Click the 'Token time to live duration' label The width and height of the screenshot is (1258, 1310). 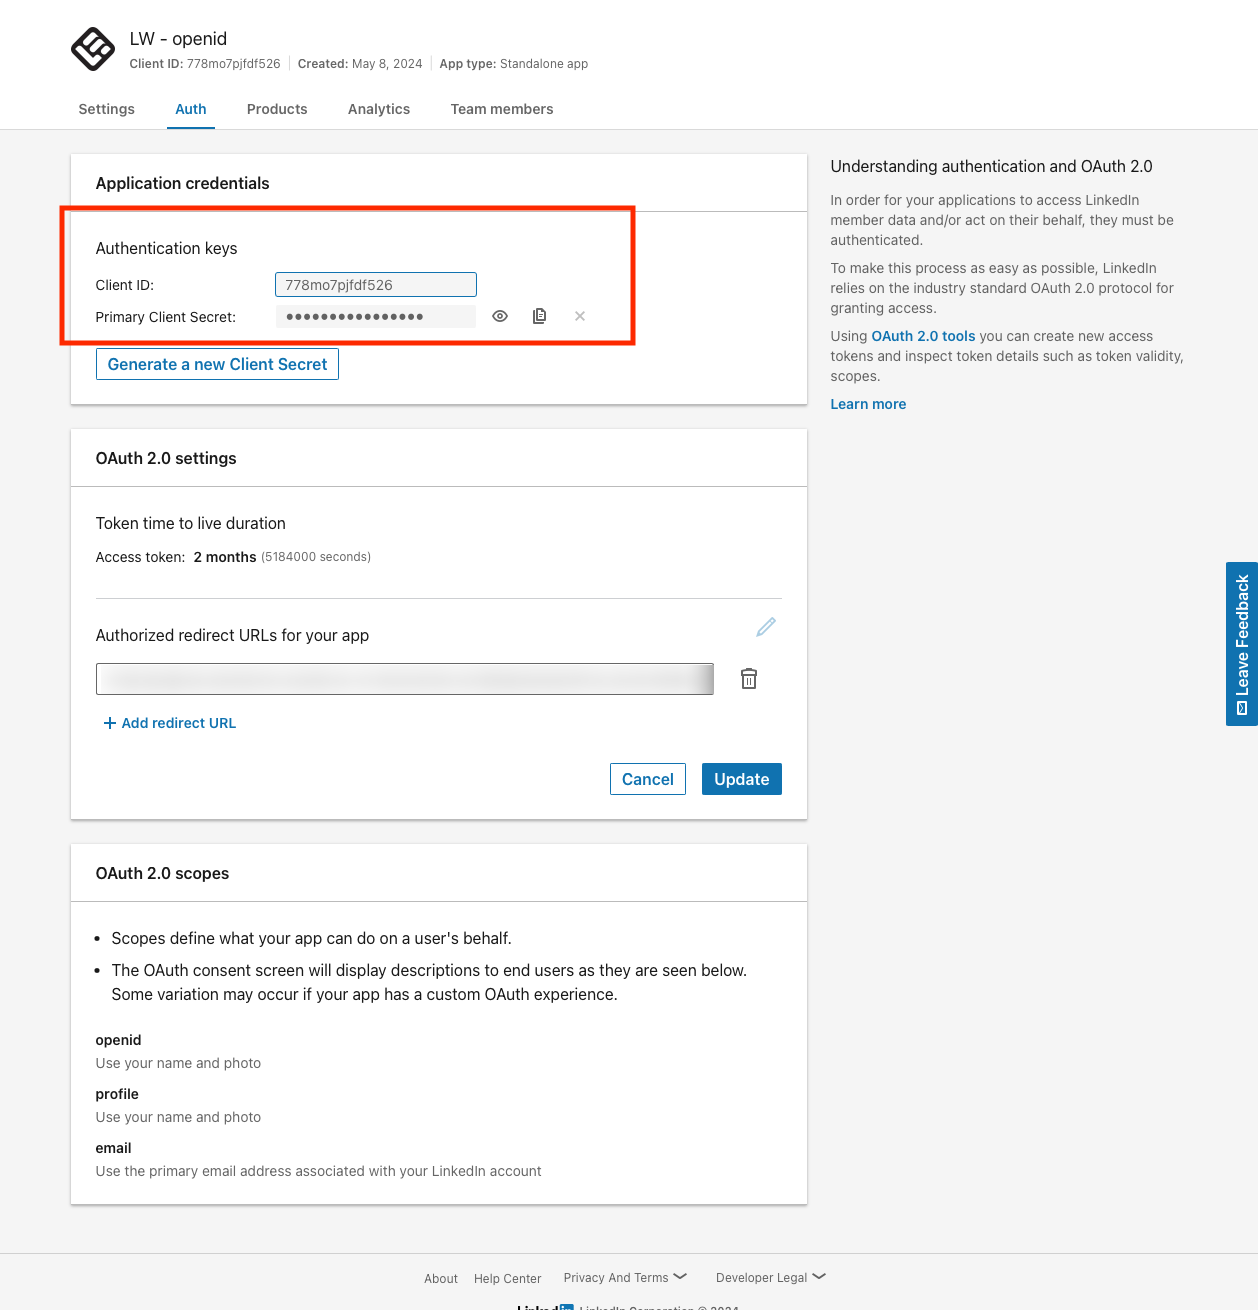pos(190,523)
